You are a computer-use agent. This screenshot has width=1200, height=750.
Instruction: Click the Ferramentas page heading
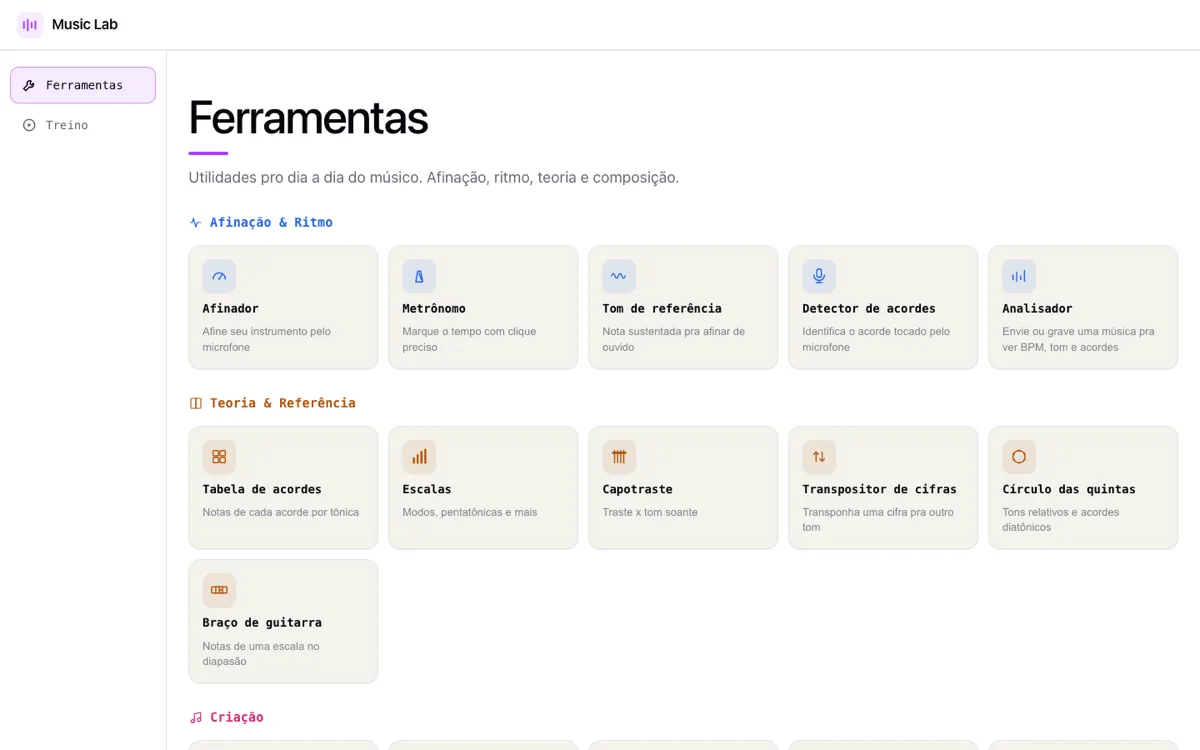point(308,118)
